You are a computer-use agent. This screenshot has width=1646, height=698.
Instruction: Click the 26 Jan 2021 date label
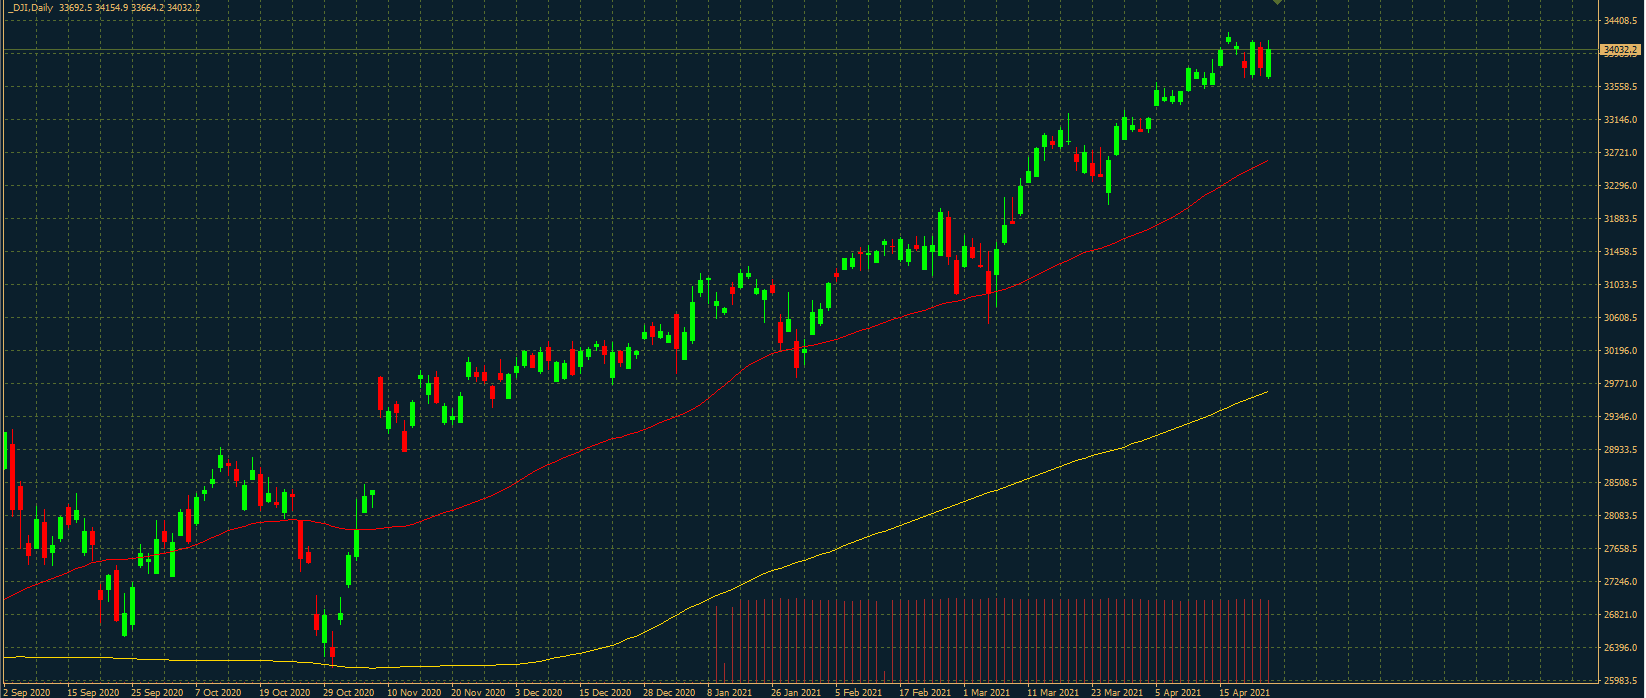pyautogui.click(x=796, y=692)
